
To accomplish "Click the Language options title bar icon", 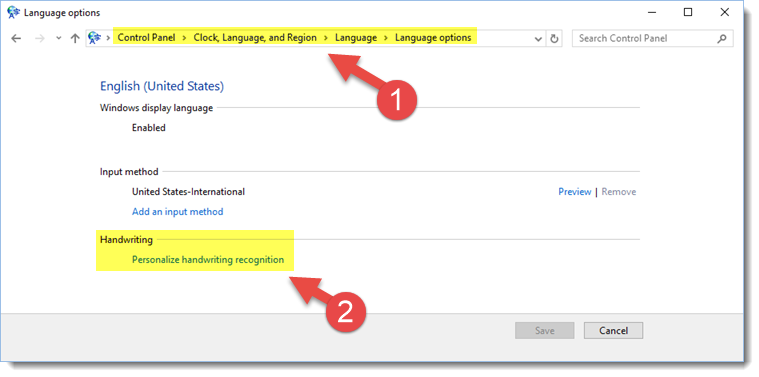I will [x=14, y=12].
